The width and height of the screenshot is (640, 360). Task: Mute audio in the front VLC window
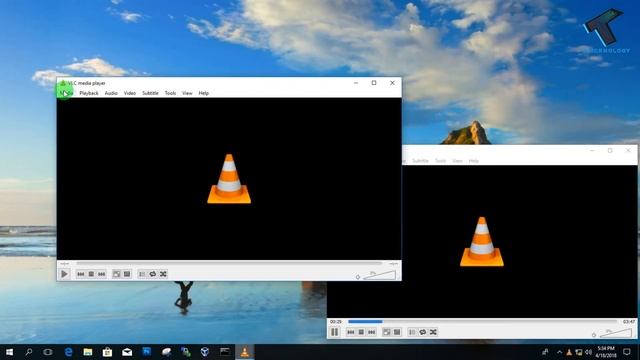(x=358, y=277)
